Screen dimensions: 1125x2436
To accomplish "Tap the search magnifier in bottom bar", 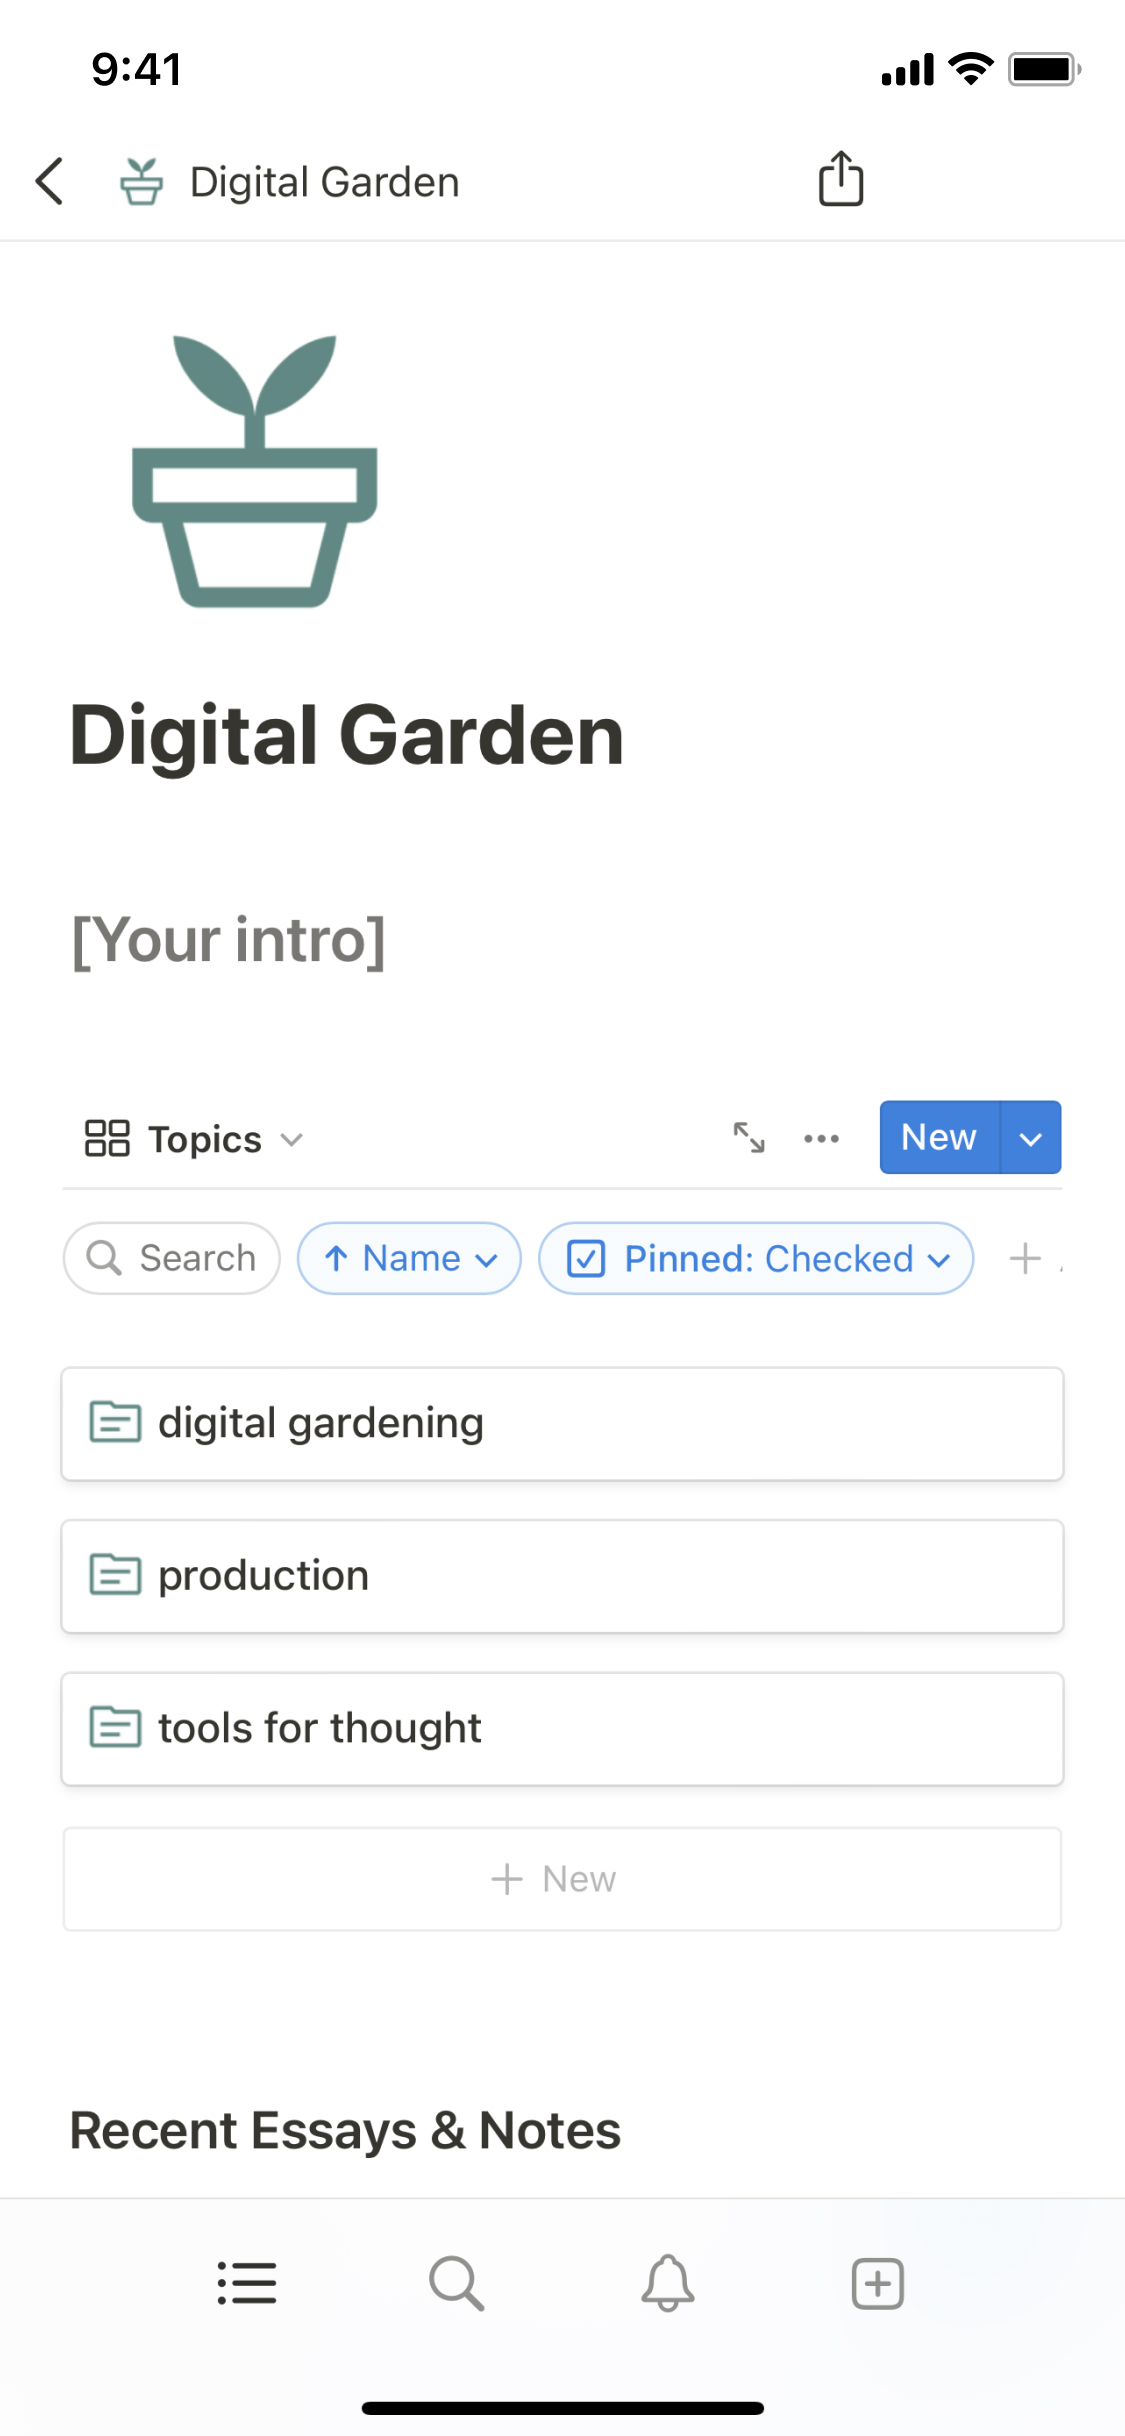I will click(x=457, y=2283).
